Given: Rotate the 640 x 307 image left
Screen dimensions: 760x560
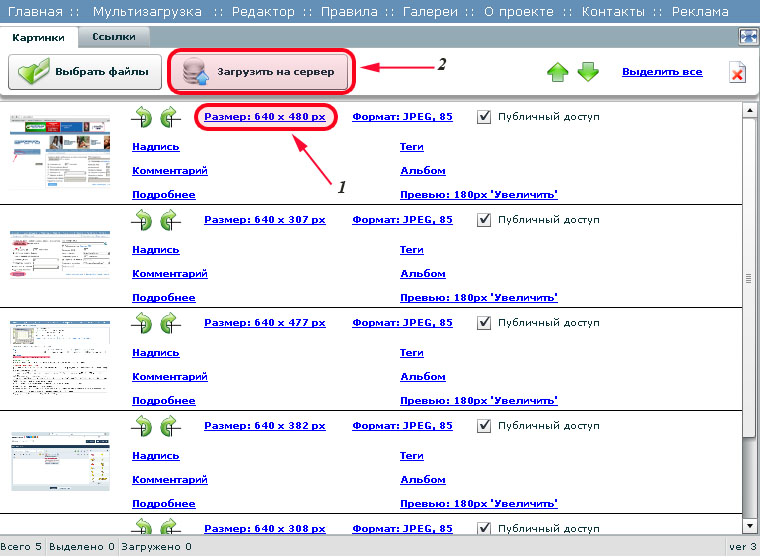Looking at the screenshot, I should pyautogui.click(x=143, y=220).
